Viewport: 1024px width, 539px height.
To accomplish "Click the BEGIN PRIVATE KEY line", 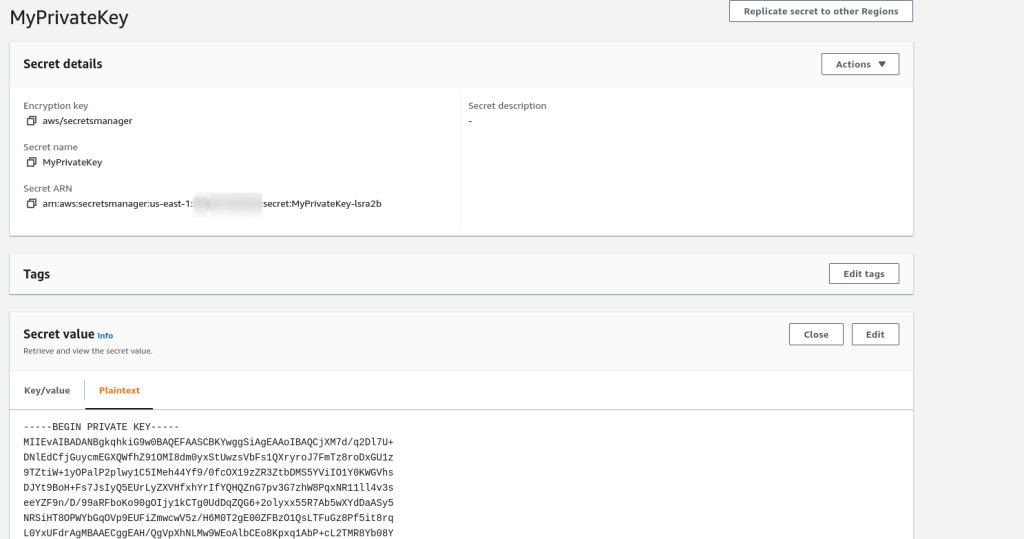I will (101, 427).
